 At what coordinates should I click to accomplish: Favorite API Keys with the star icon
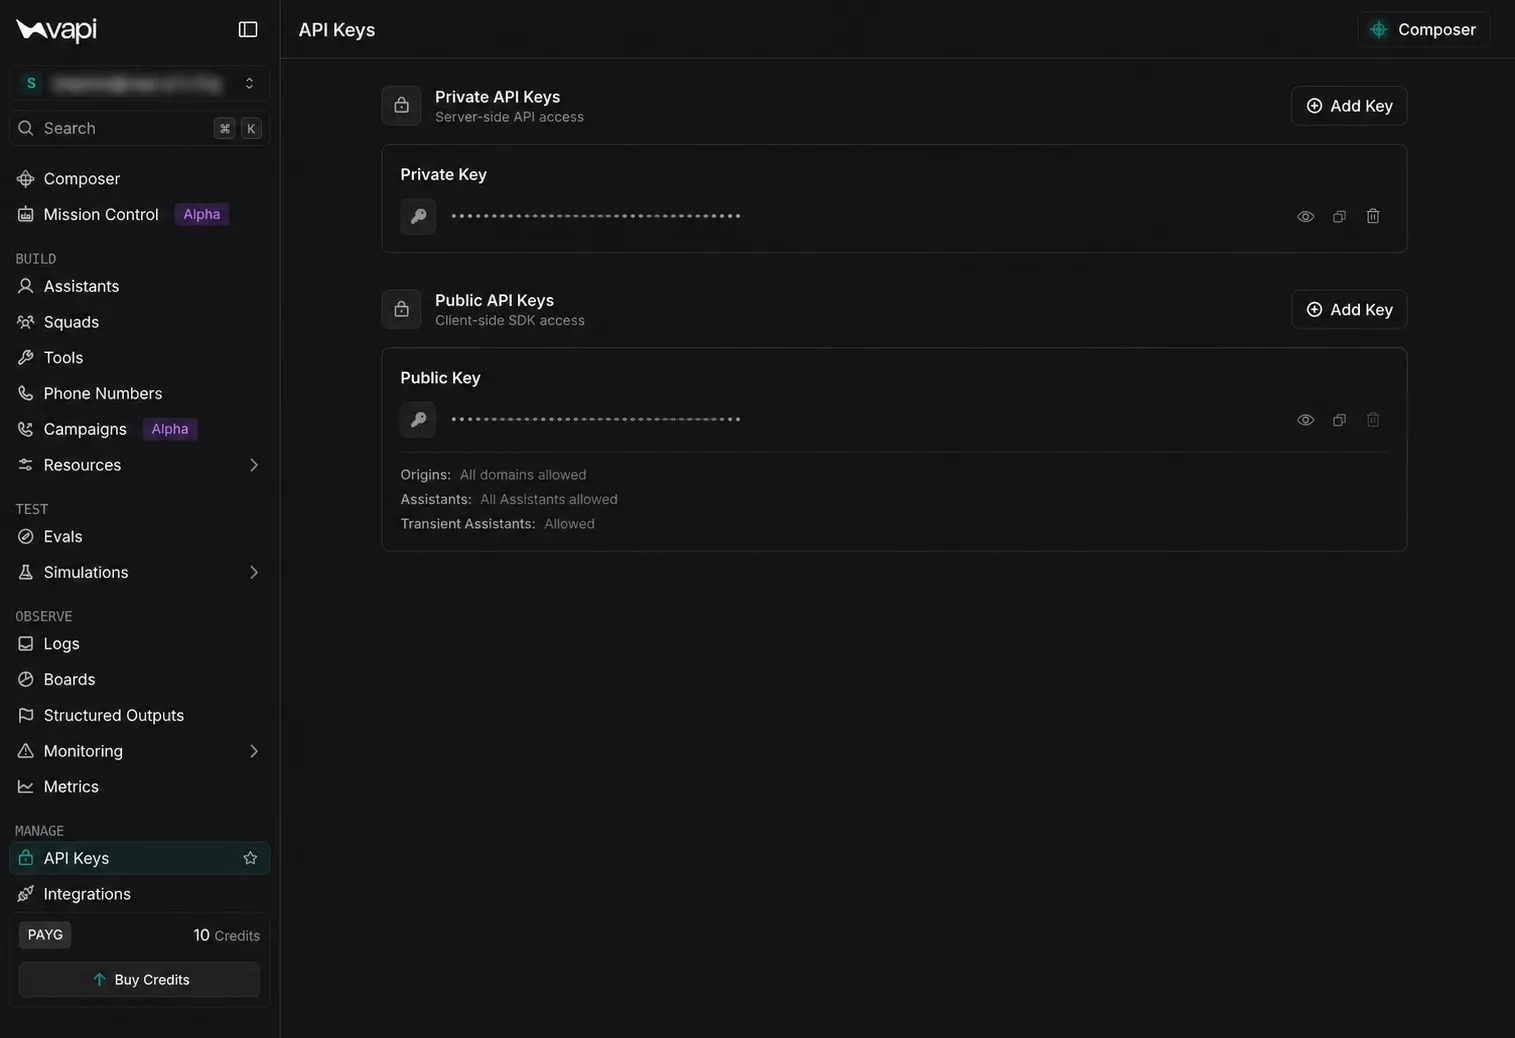(250, 858)
